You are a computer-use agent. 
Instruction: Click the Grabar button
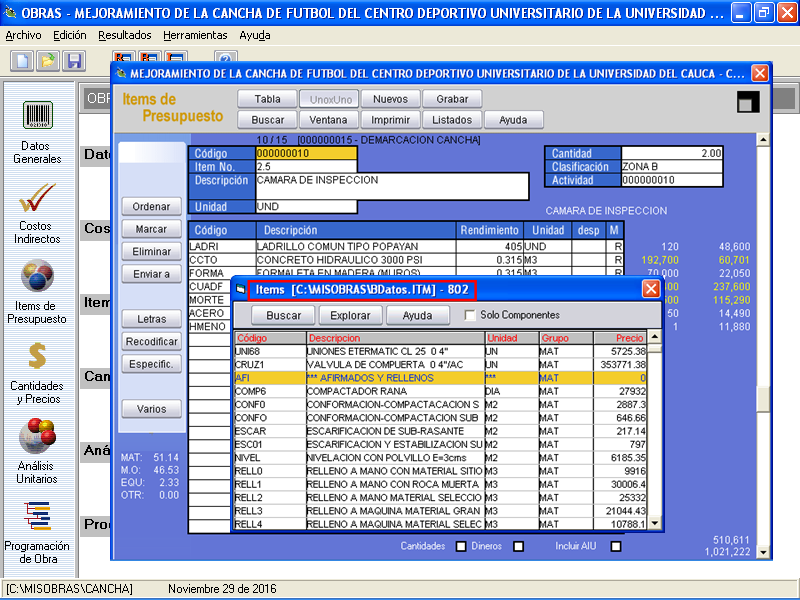(x=452, y=99)
